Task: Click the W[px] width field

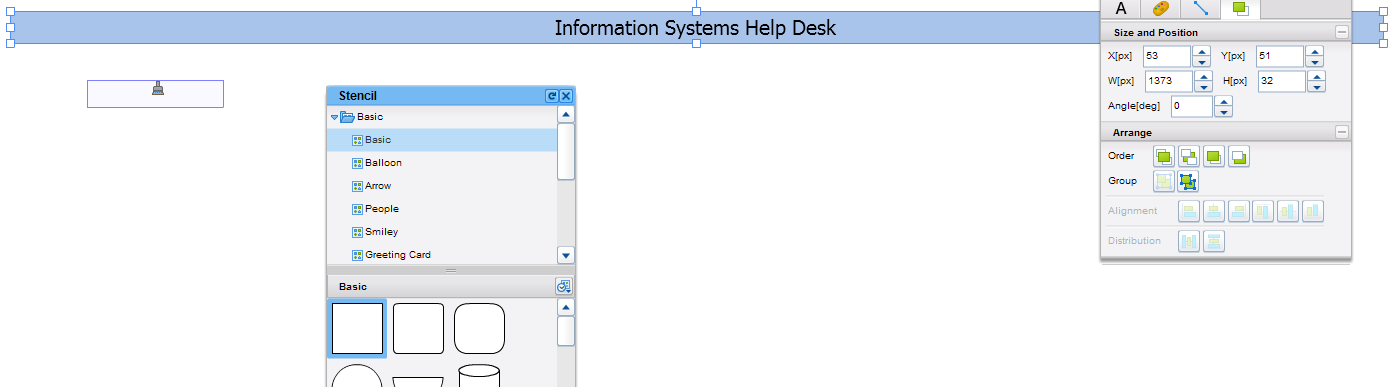Action: pyautogui.click(x=1169, y=81)
